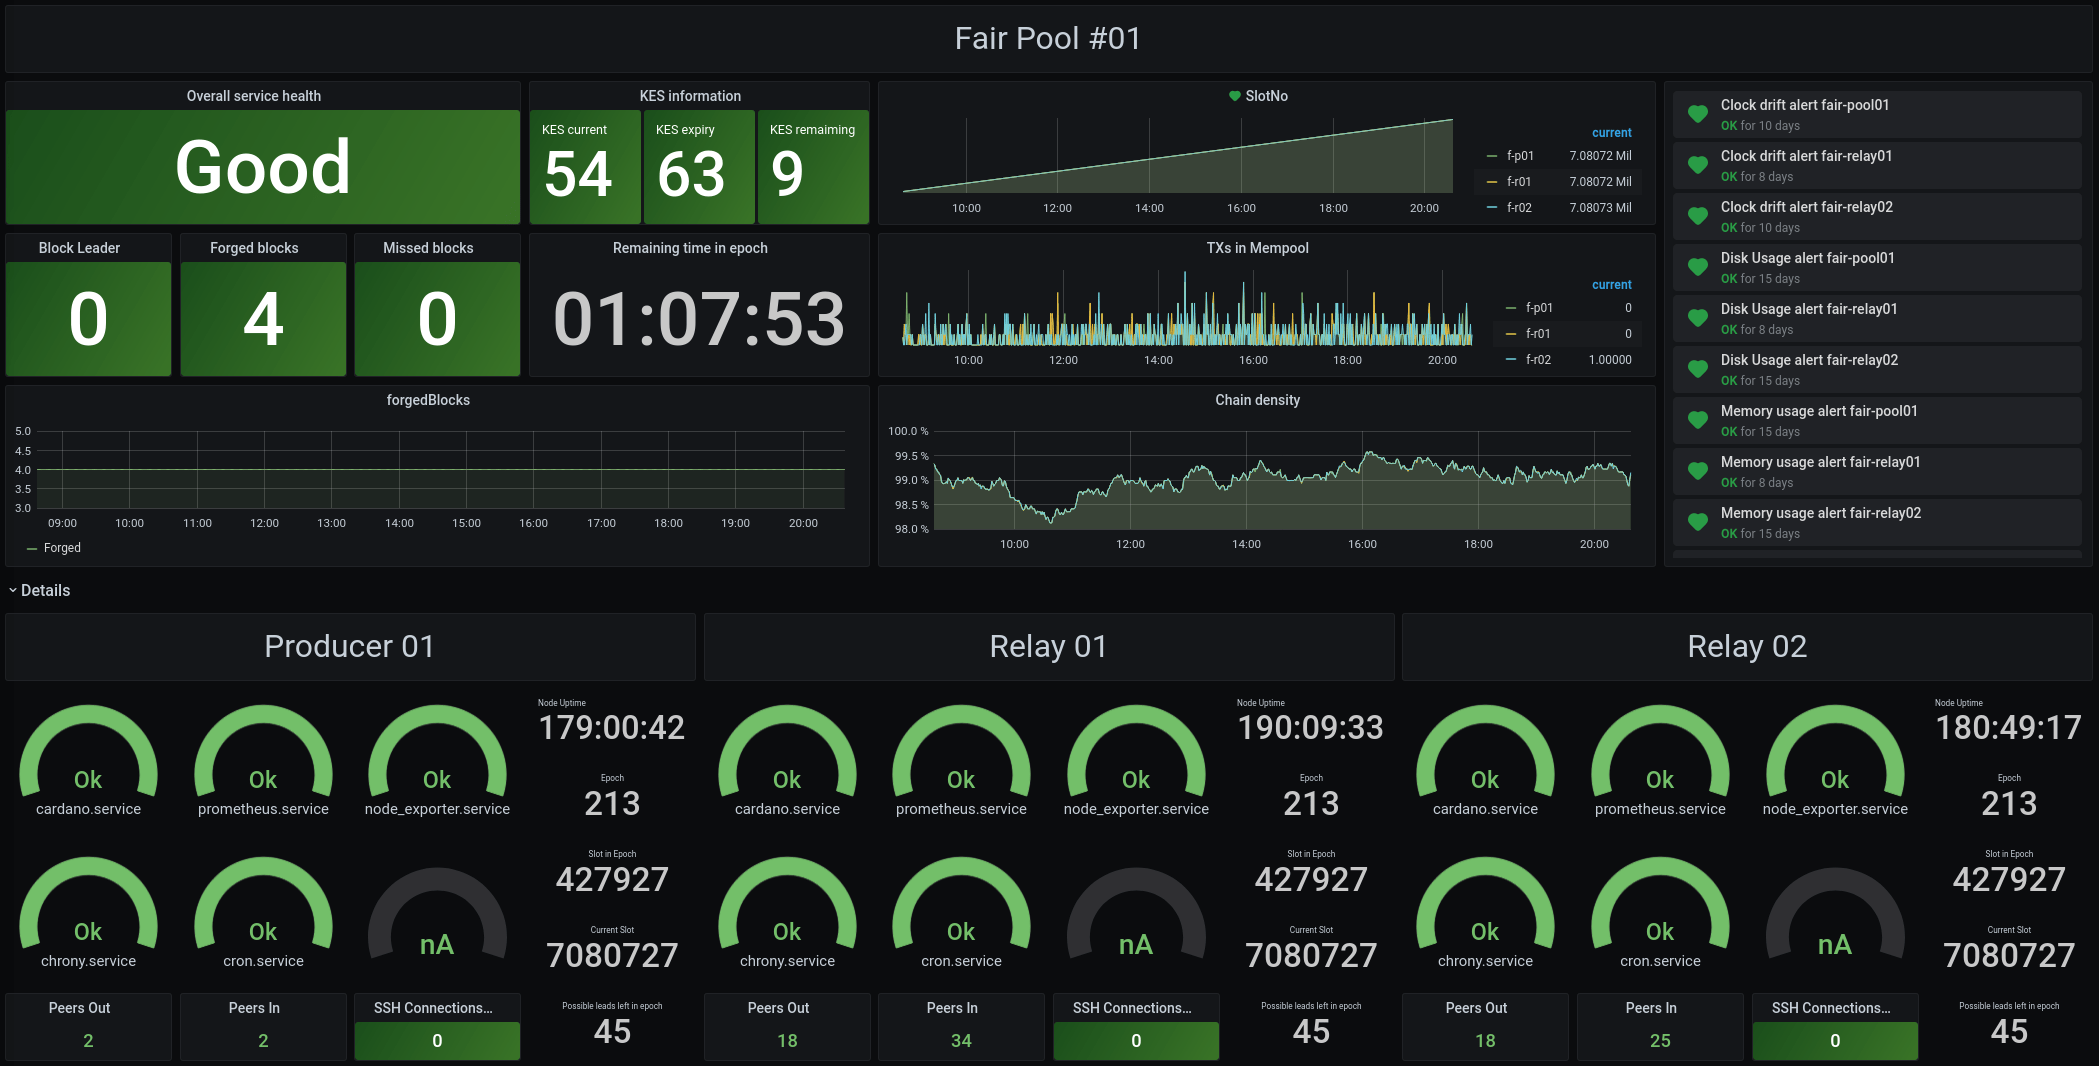Click heart icon of Memory usage alert fair-relay01
The image size is (2099, 1066).
1697,471
